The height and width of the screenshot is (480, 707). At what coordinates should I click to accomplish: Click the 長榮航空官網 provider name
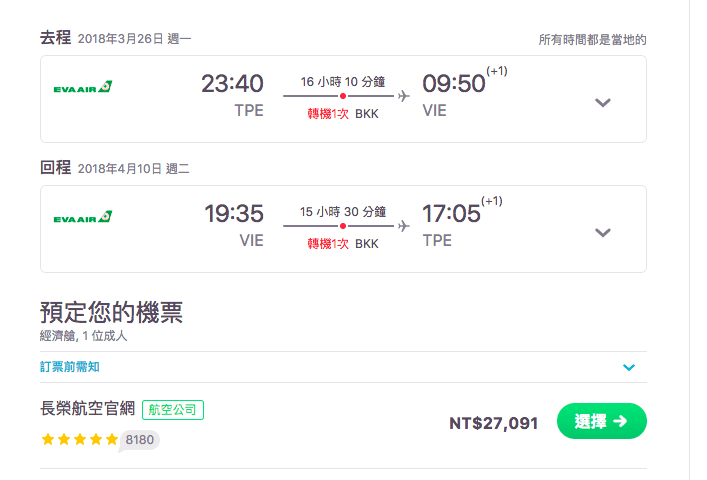87,408
